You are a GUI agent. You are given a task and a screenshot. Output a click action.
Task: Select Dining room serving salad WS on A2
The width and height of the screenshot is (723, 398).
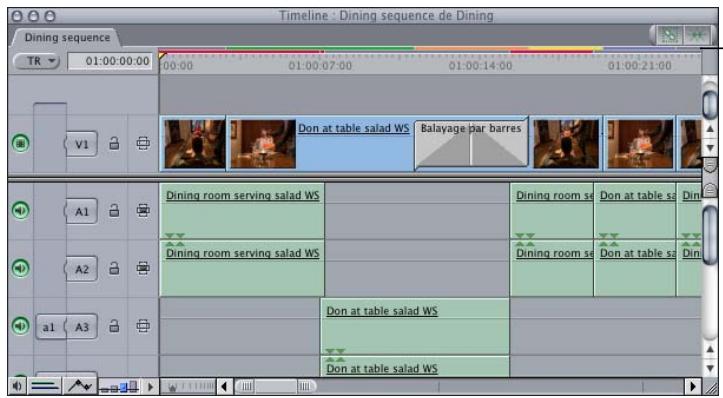click(x=242, y=268)
